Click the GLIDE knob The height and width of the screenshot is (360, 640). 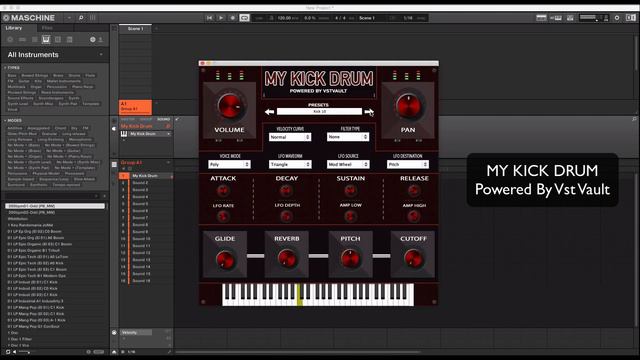(224, 260)
